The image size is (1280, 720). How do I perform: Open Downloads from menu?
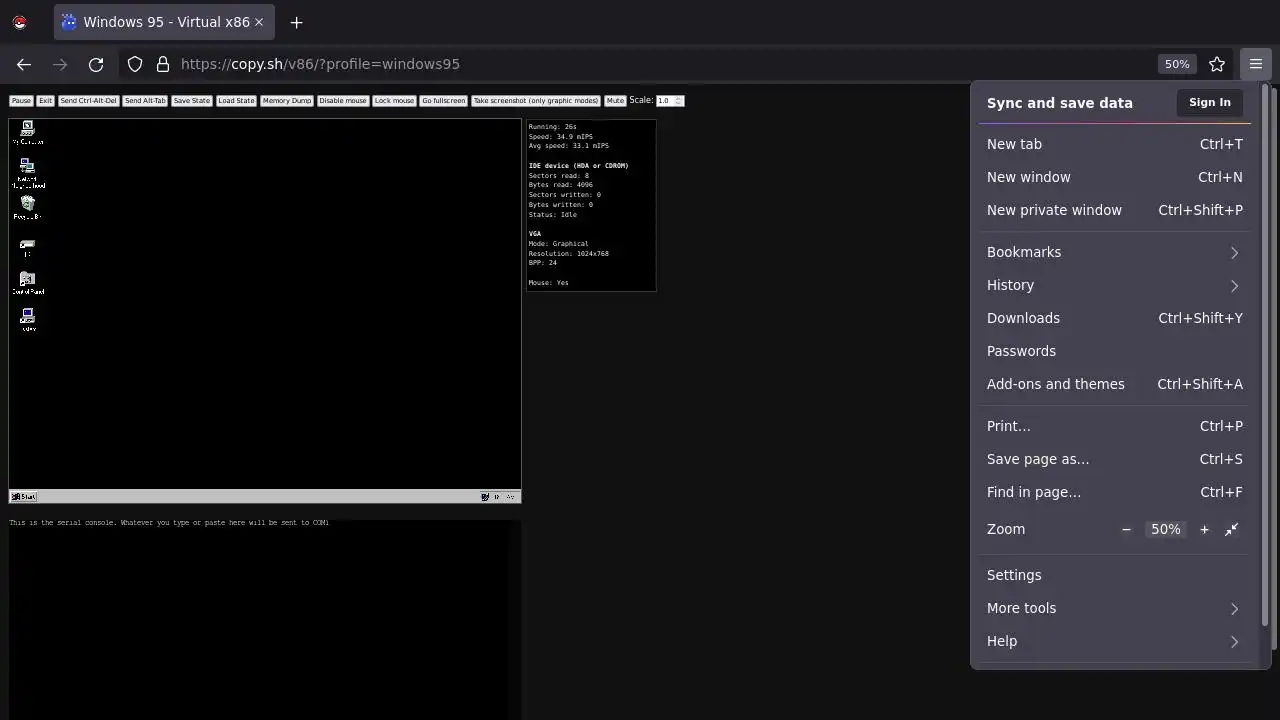point(1115,318)
